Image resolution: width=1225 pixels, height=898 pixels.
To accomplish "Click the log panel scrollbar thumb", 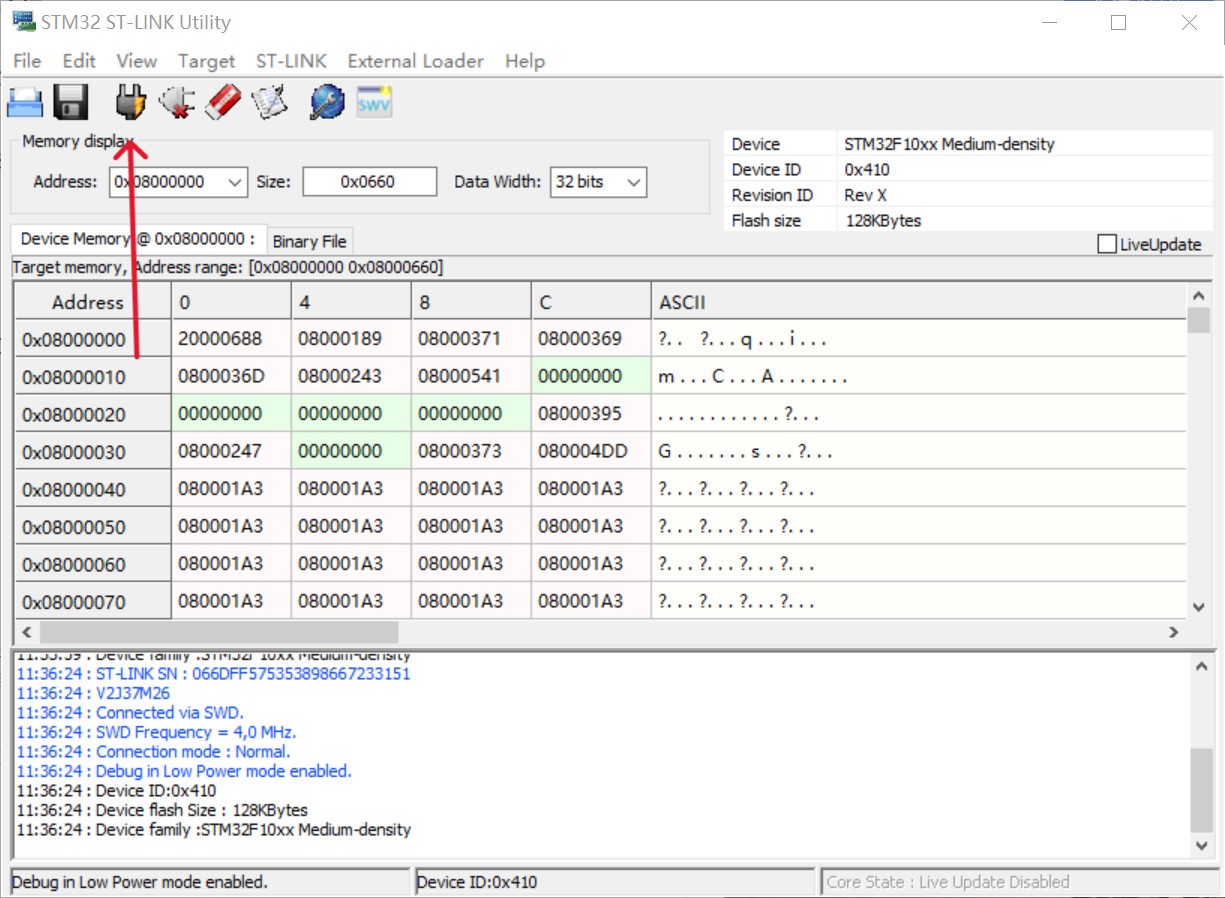I will click(x=1202, y=790).
